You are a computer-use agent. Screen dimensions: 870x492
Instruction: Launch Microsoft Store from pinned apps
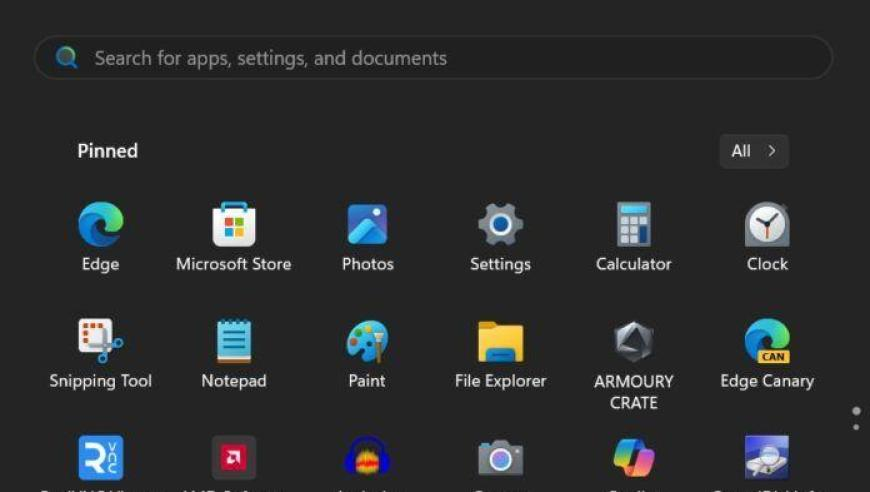click(234, 225)
